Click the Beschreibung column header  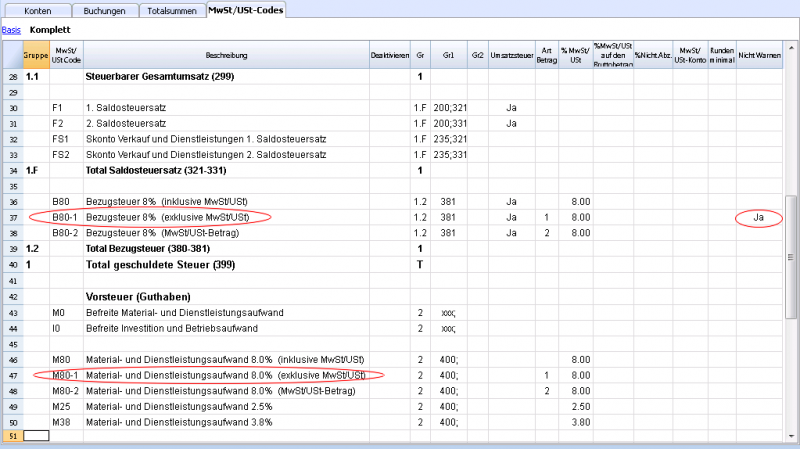(227, 55)
